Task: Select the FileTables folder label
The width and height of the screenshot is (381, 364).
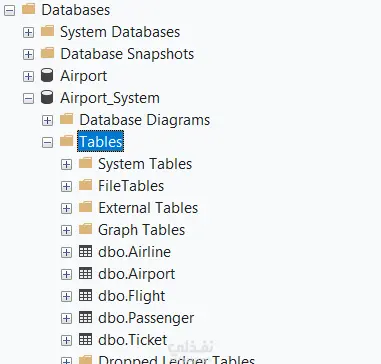Action: (131, 186)
